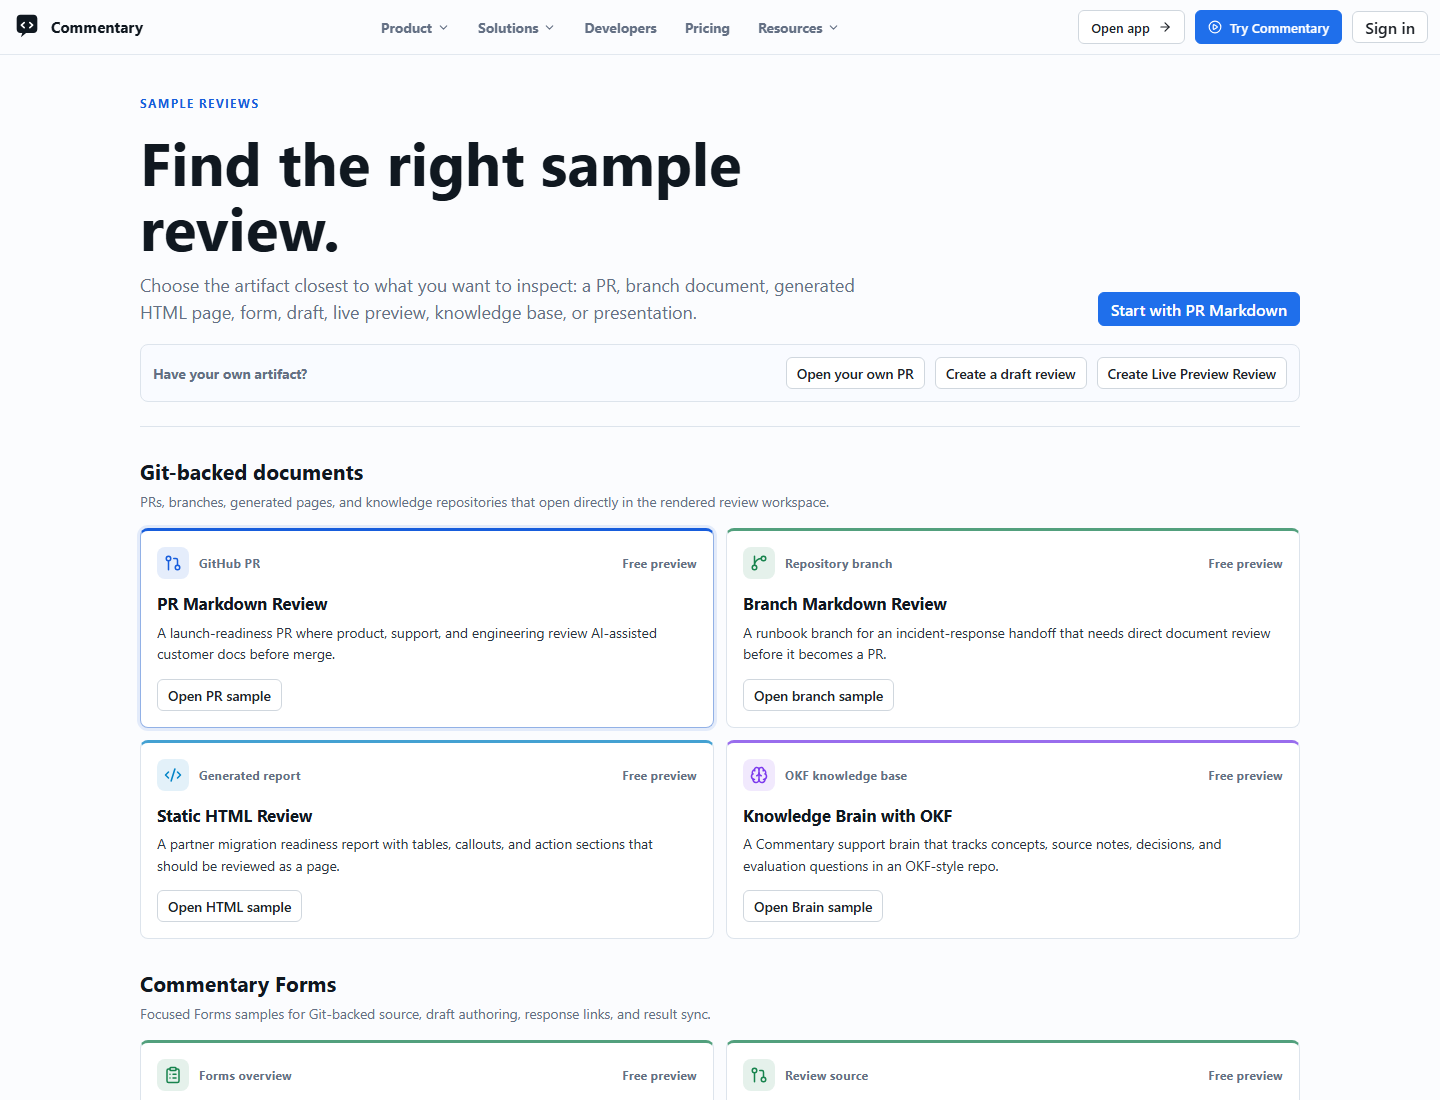Screen dimensions: 1440x1100
Task: Click the PR Markdown Review title
Action: pos(242,604)
